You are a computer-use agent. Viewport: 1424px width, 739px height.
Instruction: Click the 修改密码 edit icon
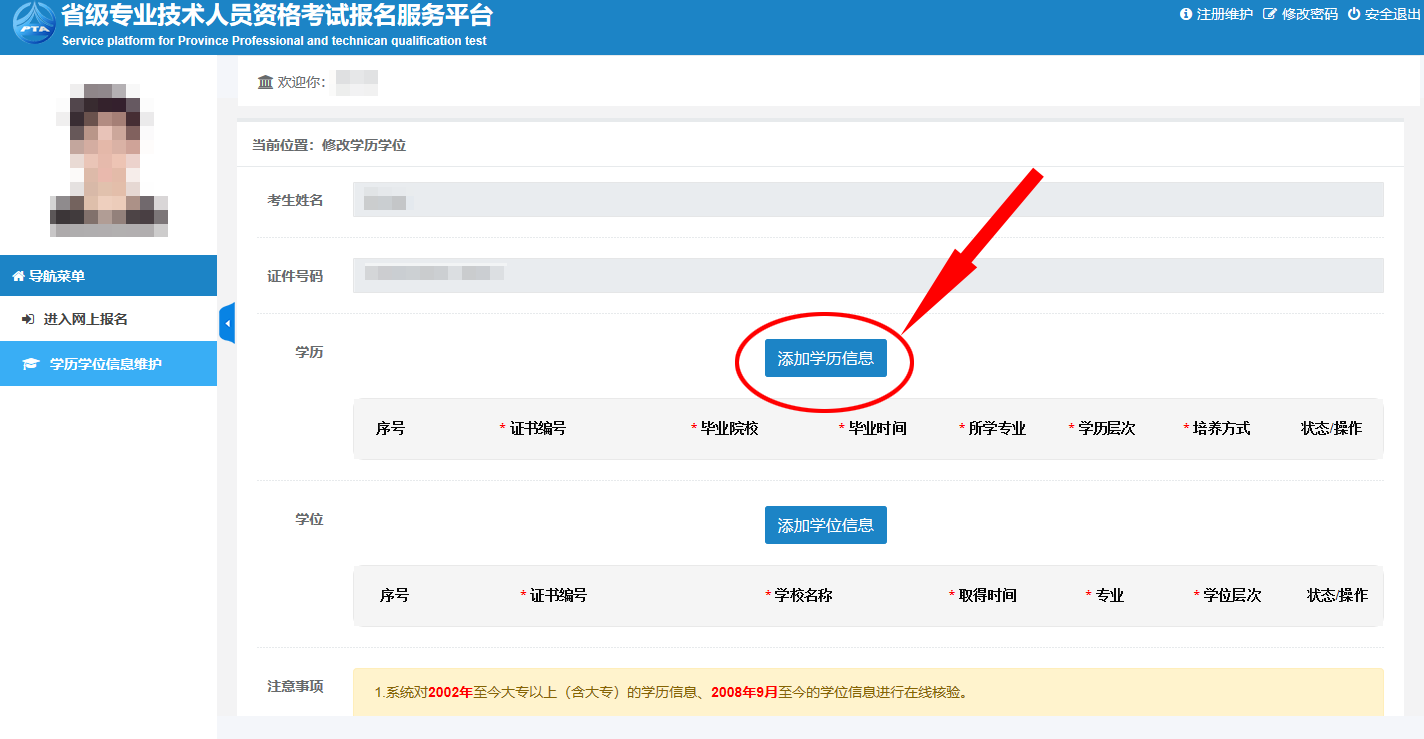(x=1270, y=14)
